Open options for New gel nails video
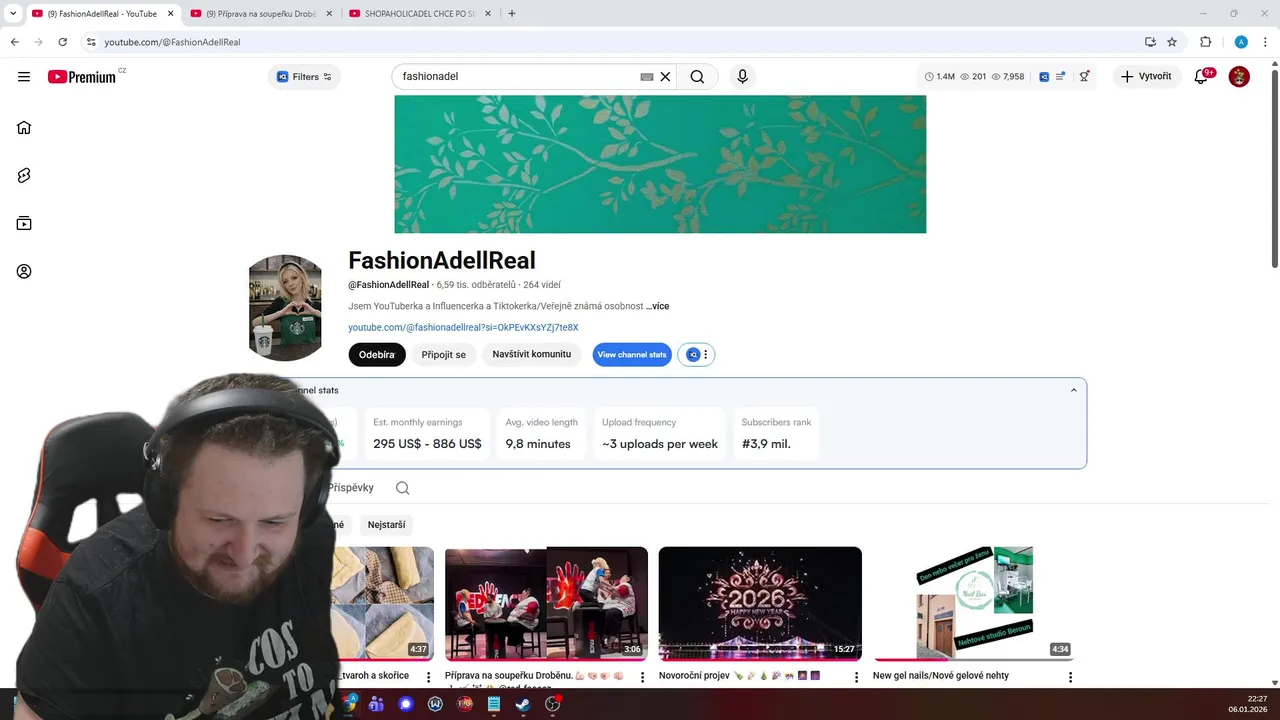This screenshot has width=1280, height=720. click(1070, 677)
